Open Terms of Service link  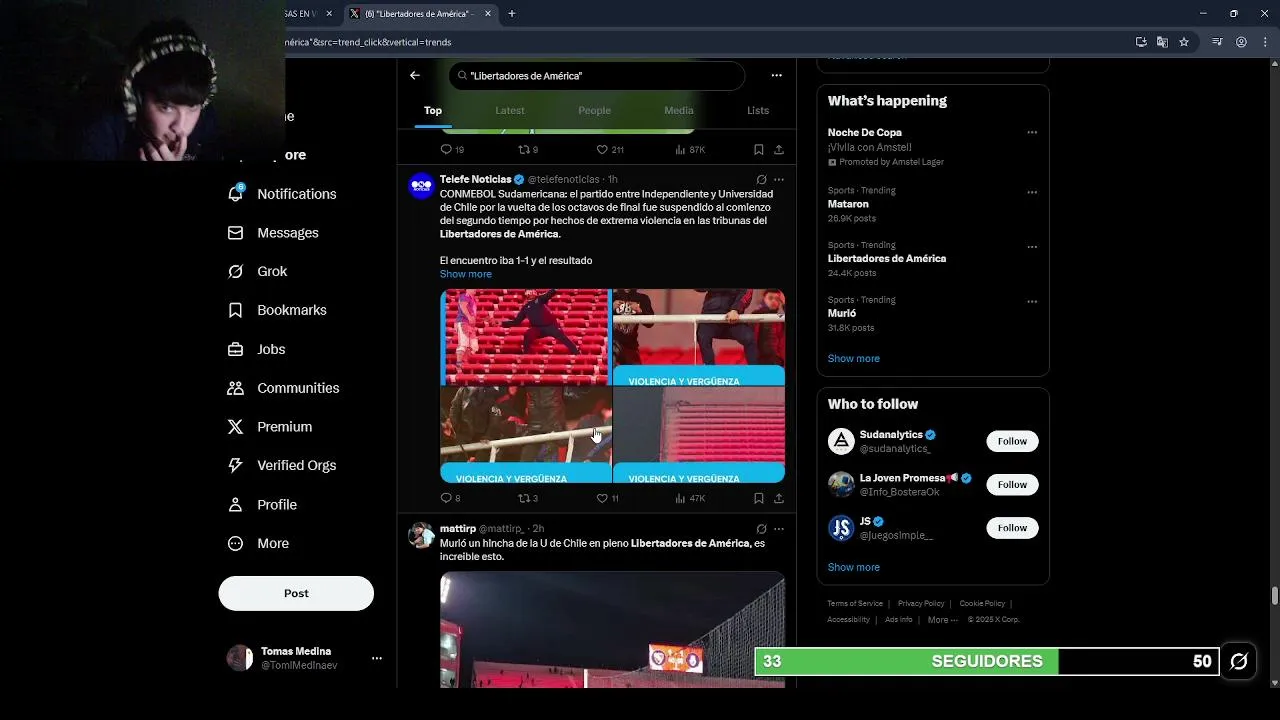[x=855, y=604]
